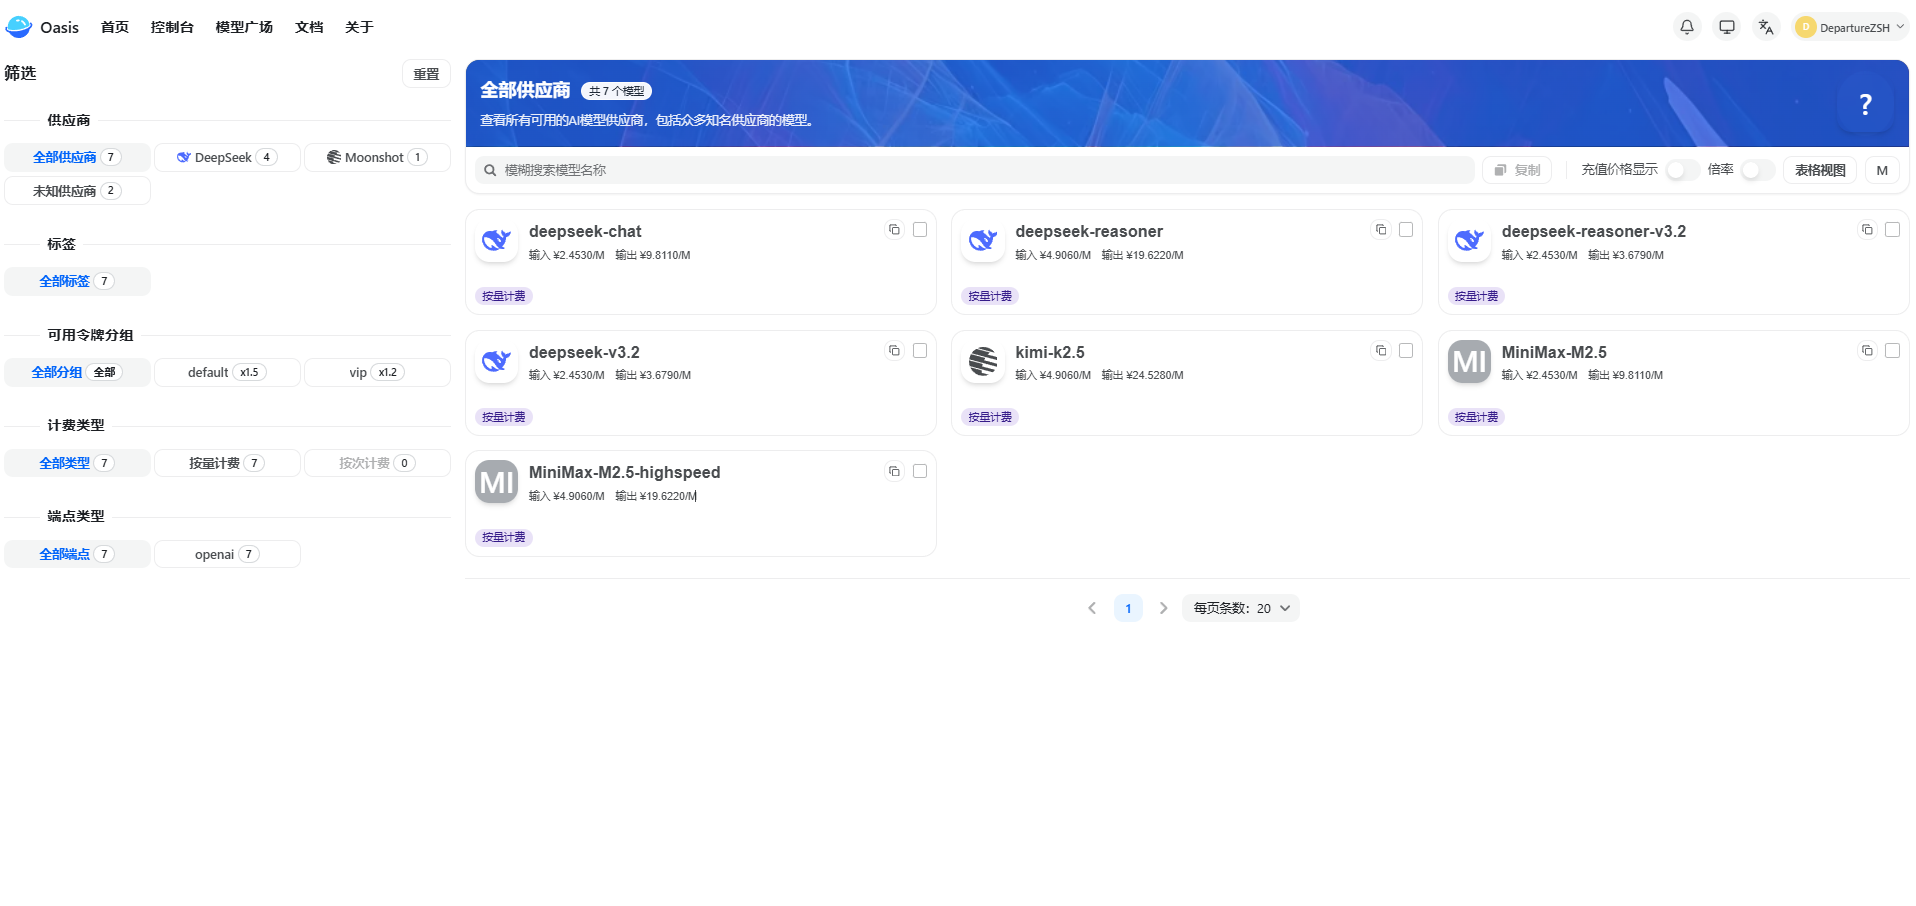The height and width of the screenshot is (906, 1916).
Task: Click the Reset (重置) filter button
Action: (426, 74)
